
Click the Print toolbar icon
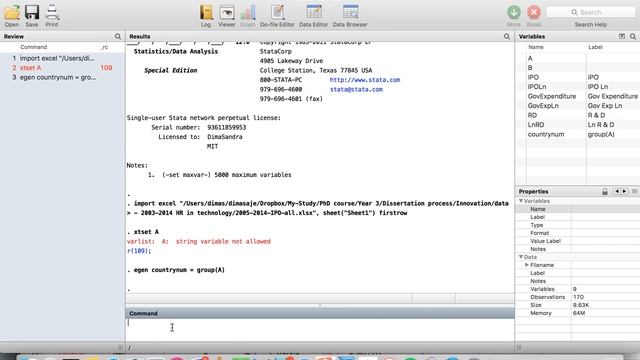point(52,13)
